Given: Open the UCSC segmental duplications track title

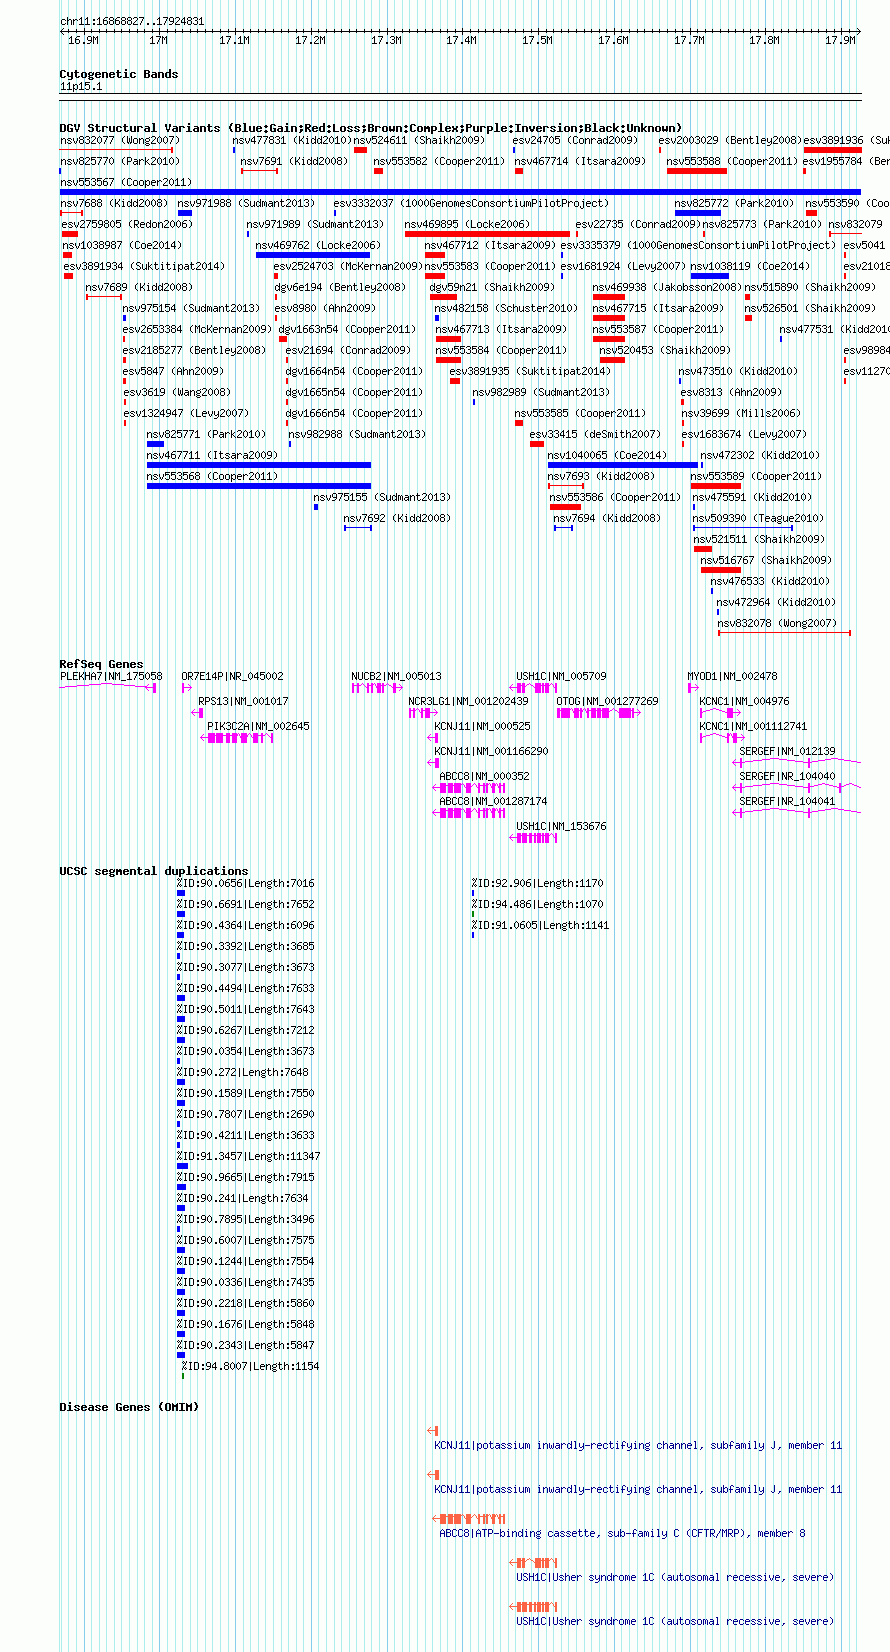Looking at the screenshot, I should [153, 871].
